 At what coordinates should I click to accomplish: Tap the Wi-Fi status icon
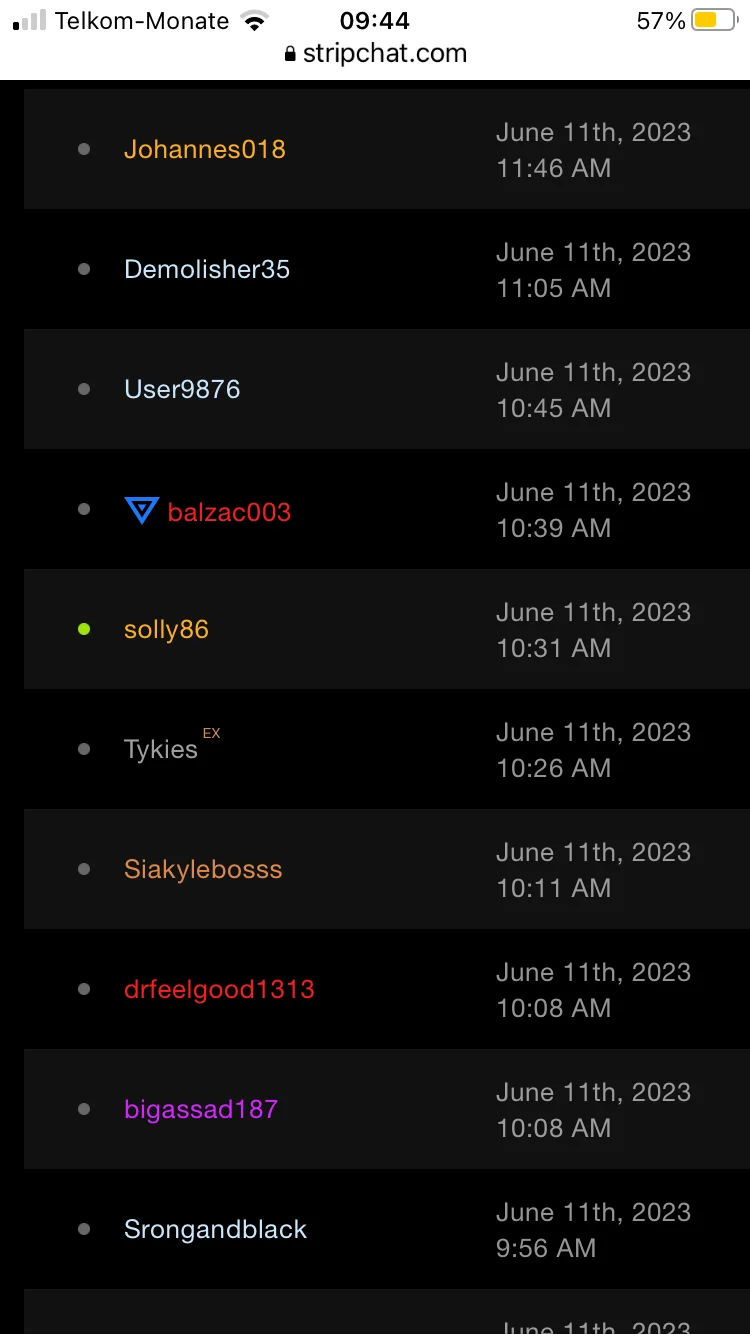[x=256, y=20]
